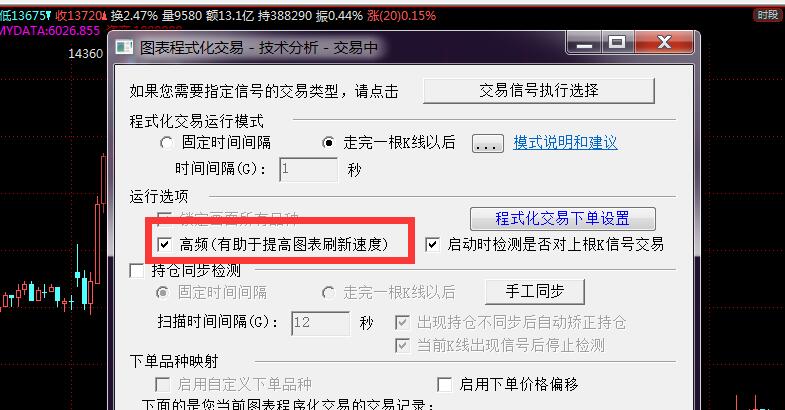Toggle 启动时检测是否对上根K信号交易 checkbox
This screenshot has height=410, width=785.
pos(432,245)
